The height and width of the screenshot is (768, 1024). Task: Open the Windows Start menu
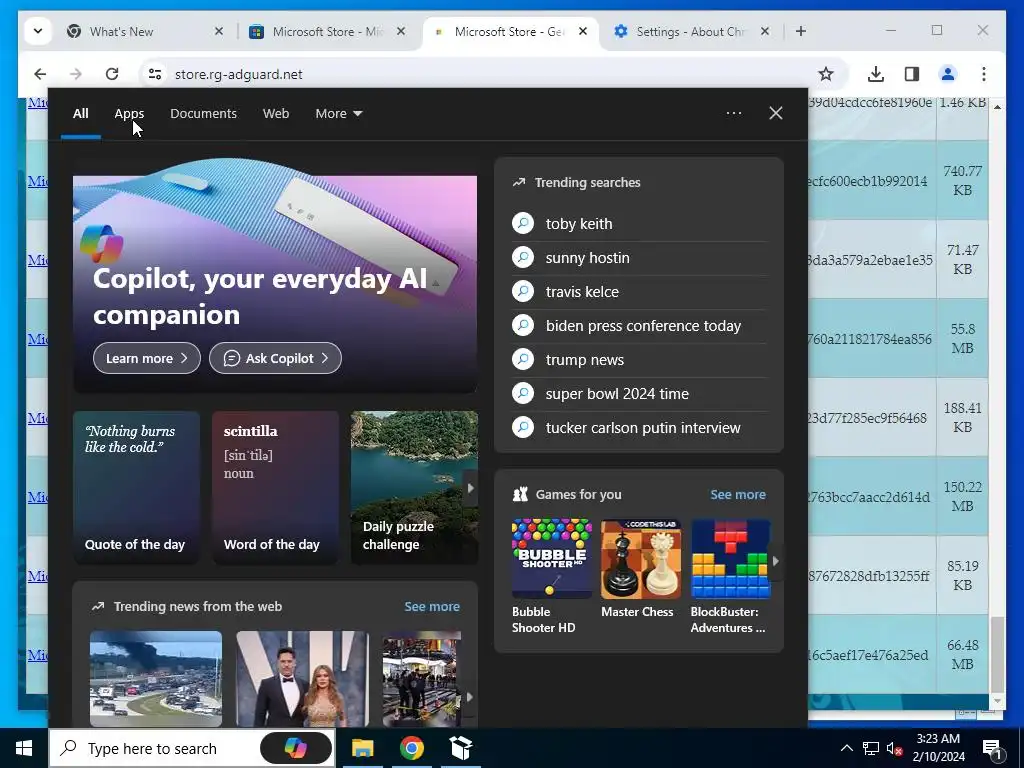pyautogui.click(x=24, y=748)
